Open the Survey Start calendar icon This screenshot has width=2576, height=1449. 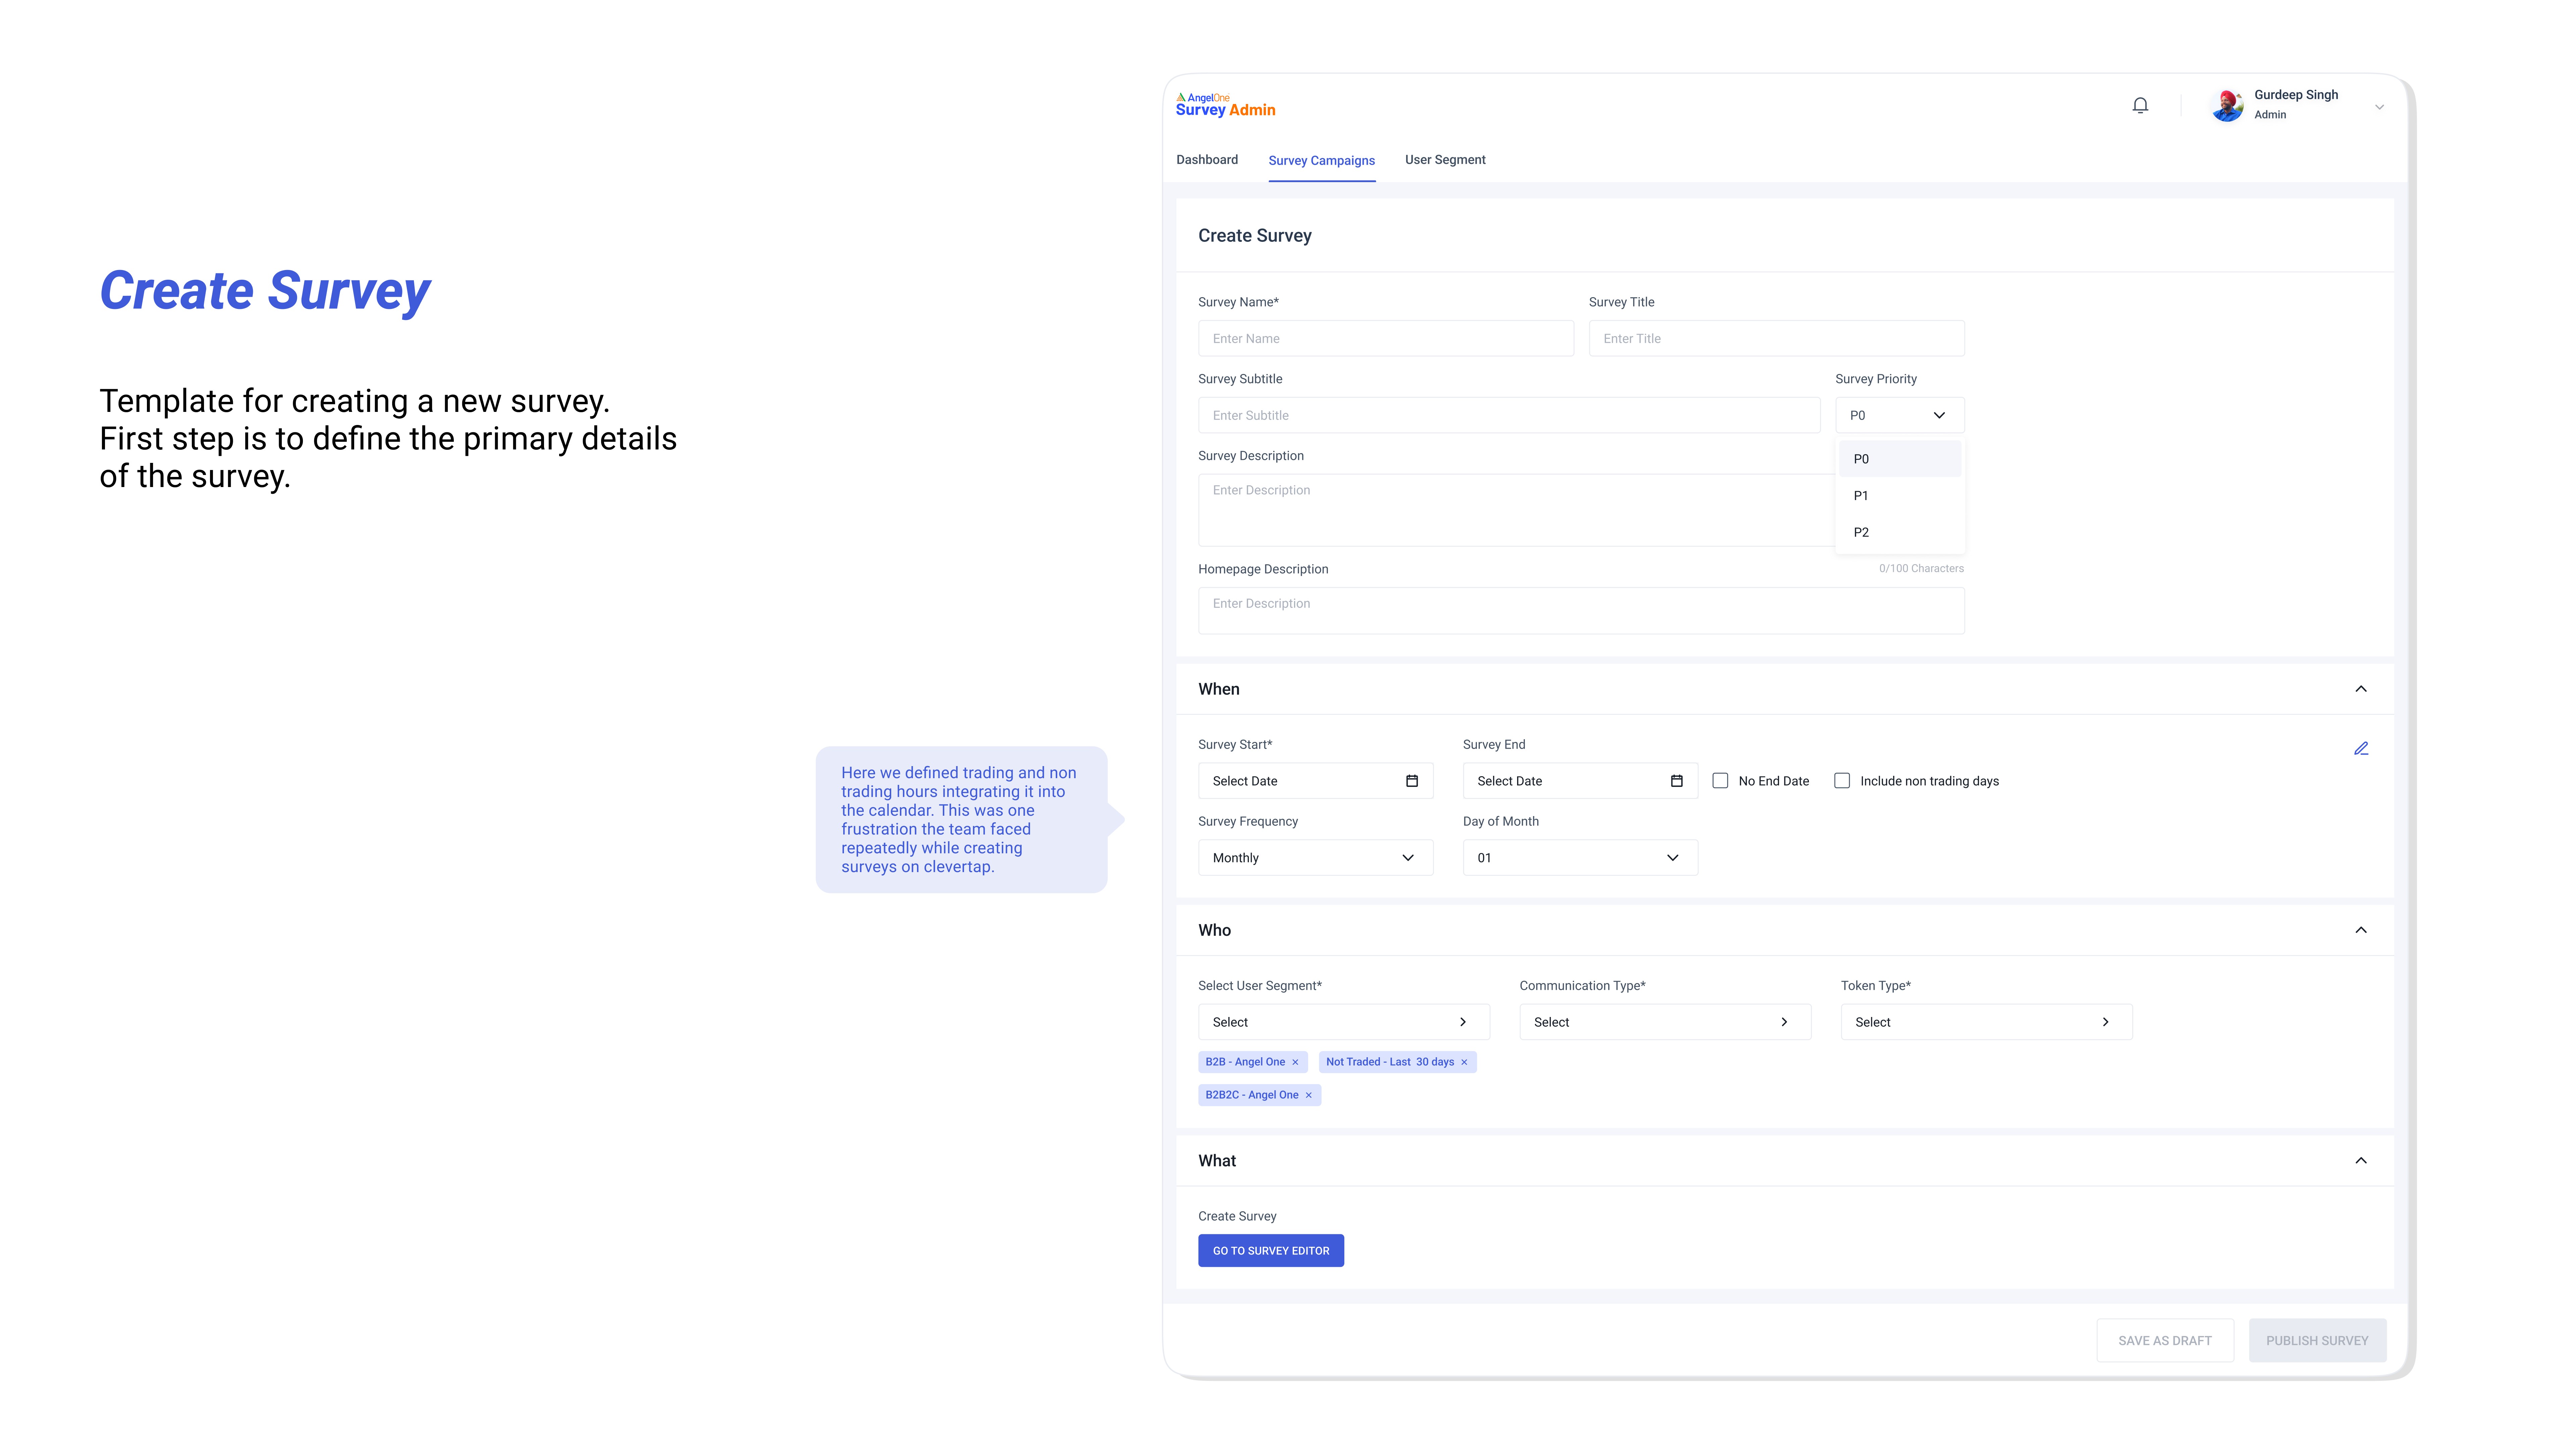point(1412,781)
